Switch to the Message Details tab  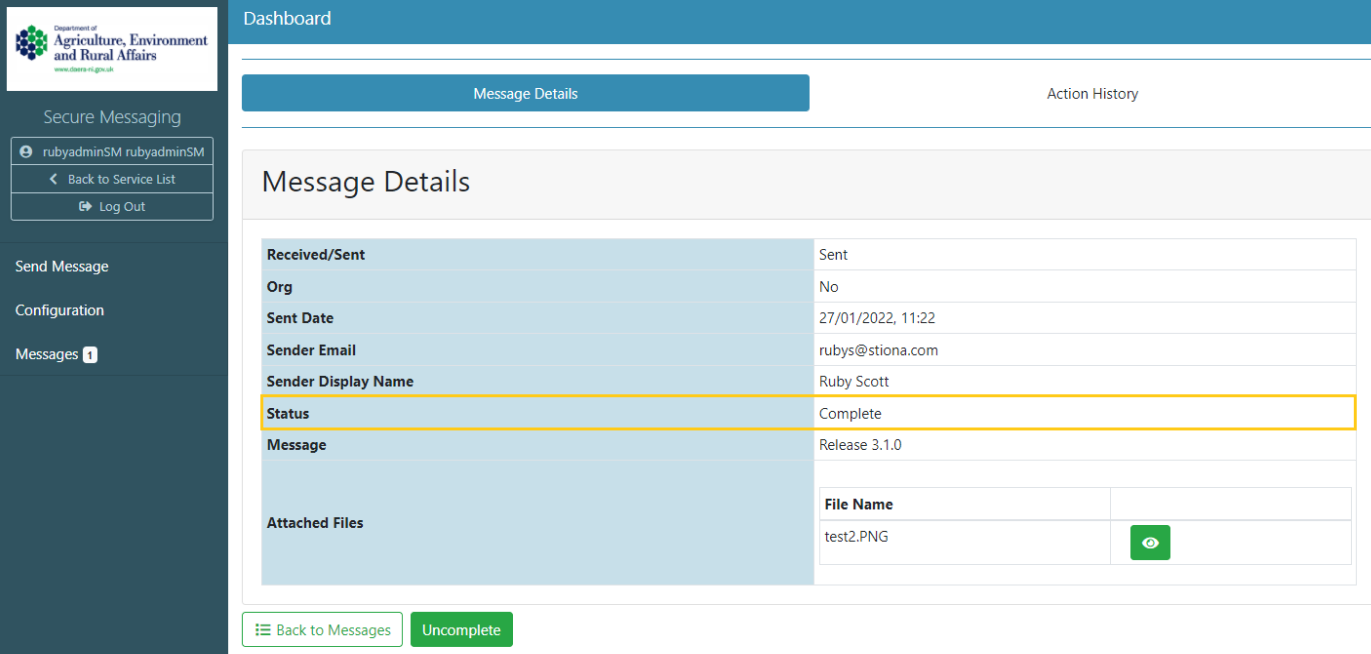(525, 93)
